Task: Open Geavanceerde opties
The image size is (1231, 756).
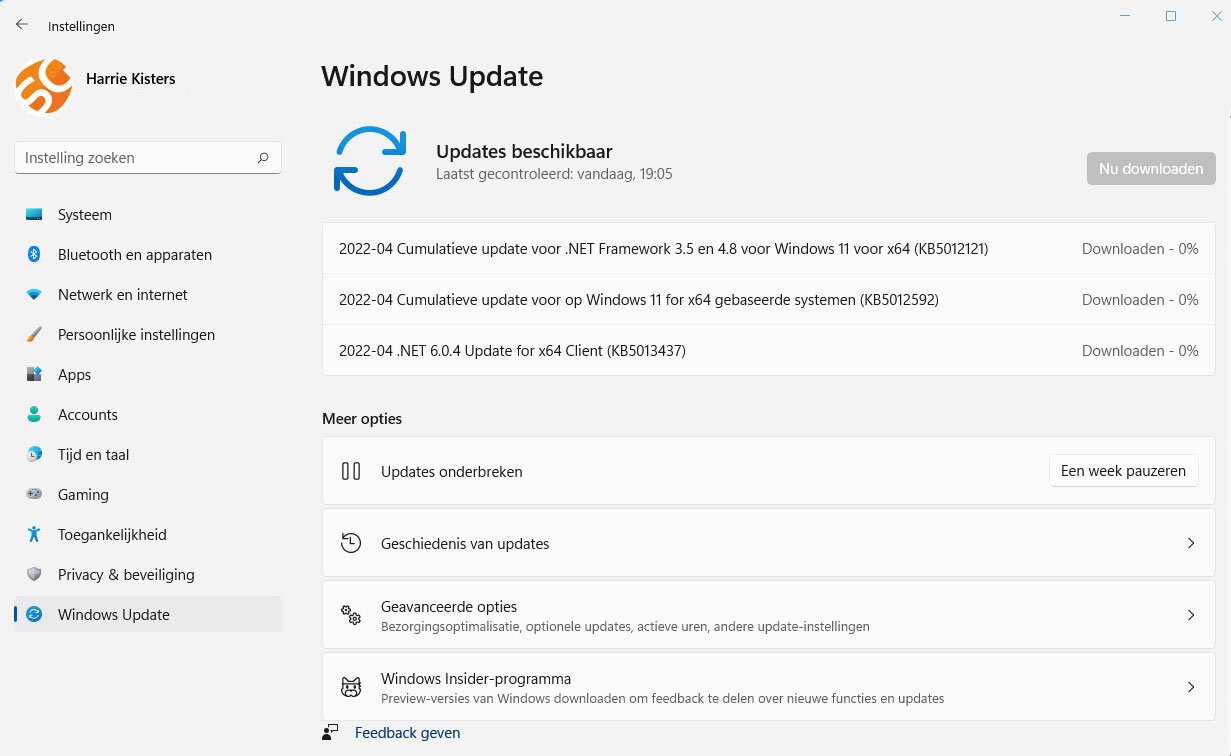Action: pyautogui.click(x=768, y=615)
